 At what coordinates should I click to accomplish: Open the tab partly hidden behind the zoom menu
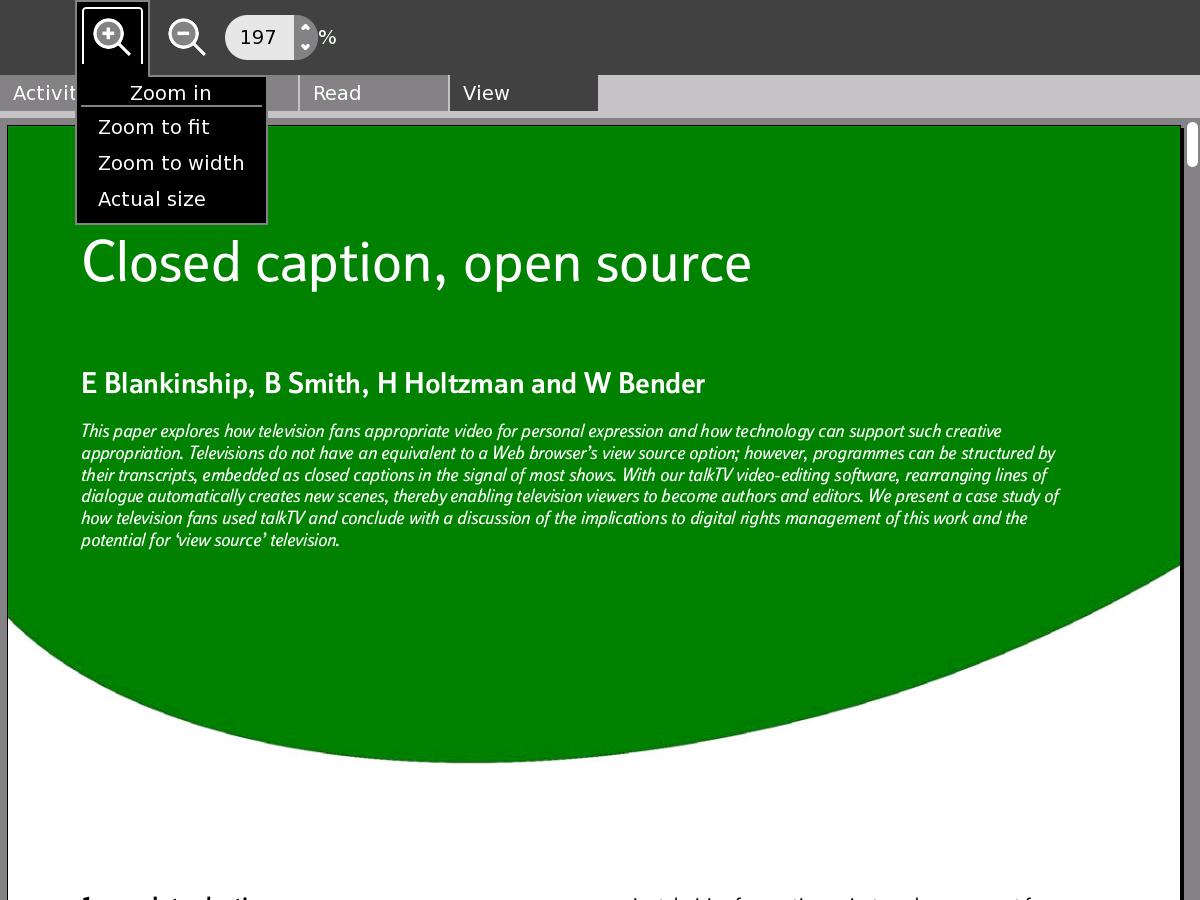282,93
